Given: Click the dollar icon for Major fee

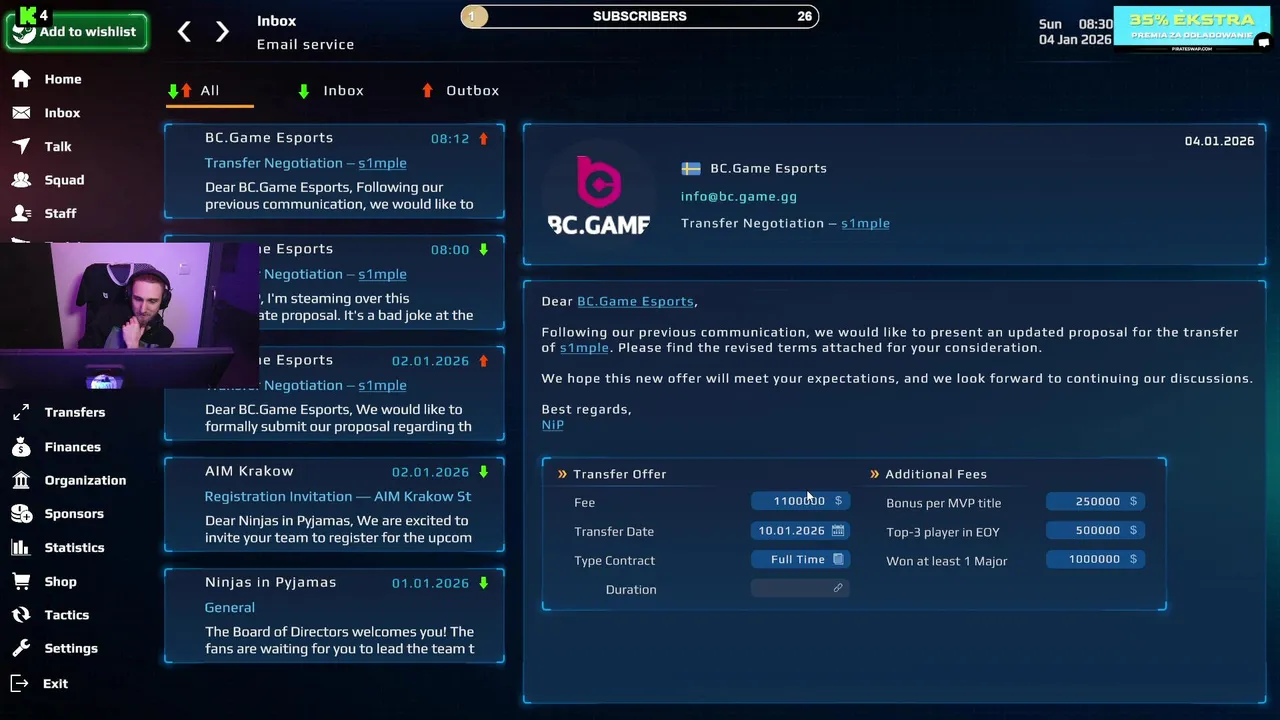Looking at the screenshot, I should [x=1133, y=559].
